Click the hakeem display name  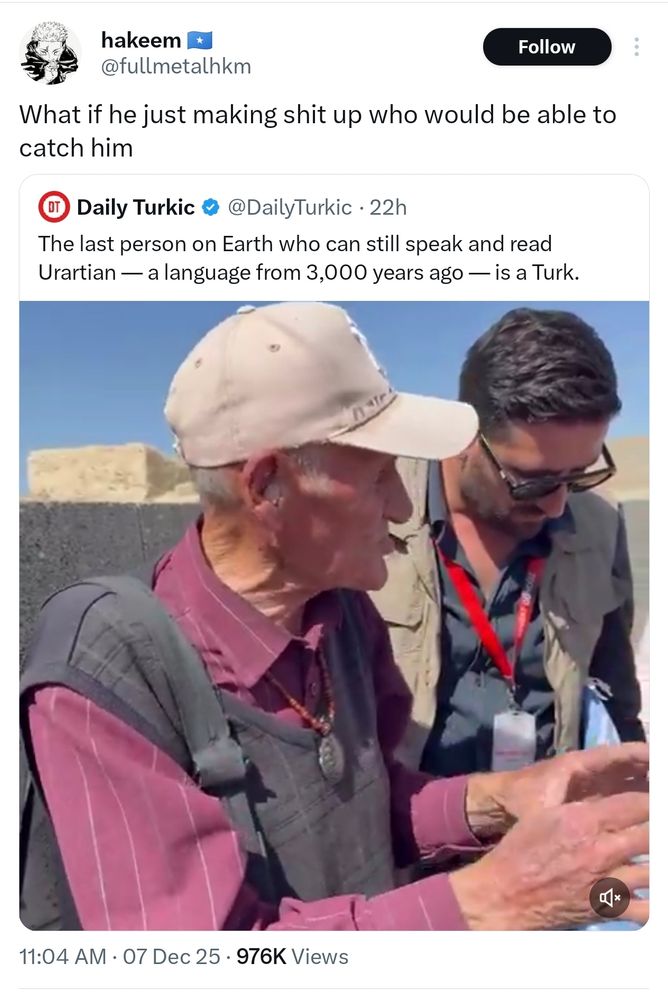point(141,40)
